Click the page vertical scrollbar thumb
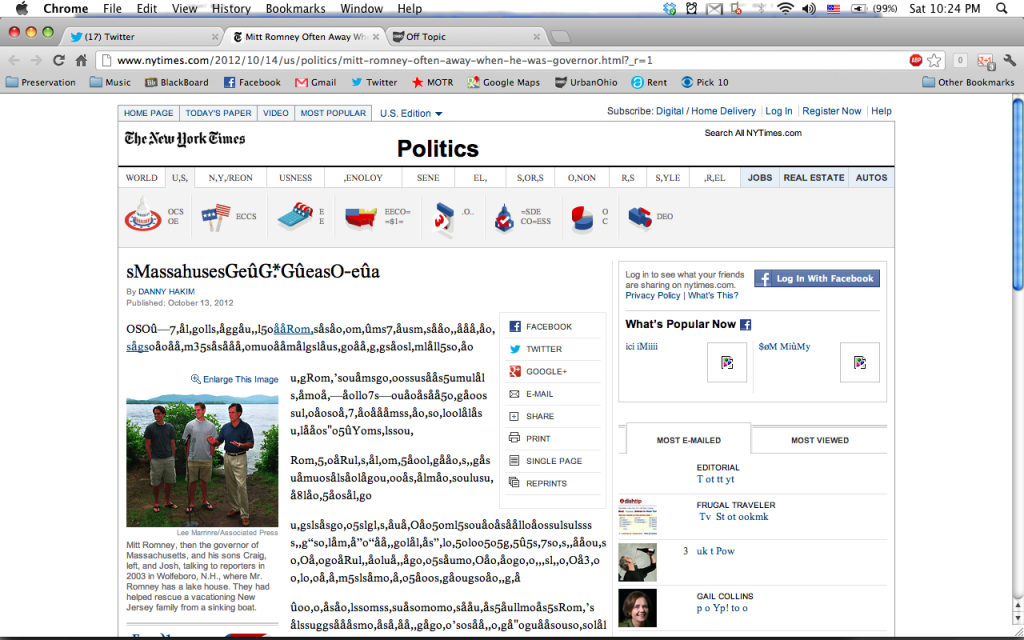Viewport: 1024px width, 640px height. click(1017, 193)
